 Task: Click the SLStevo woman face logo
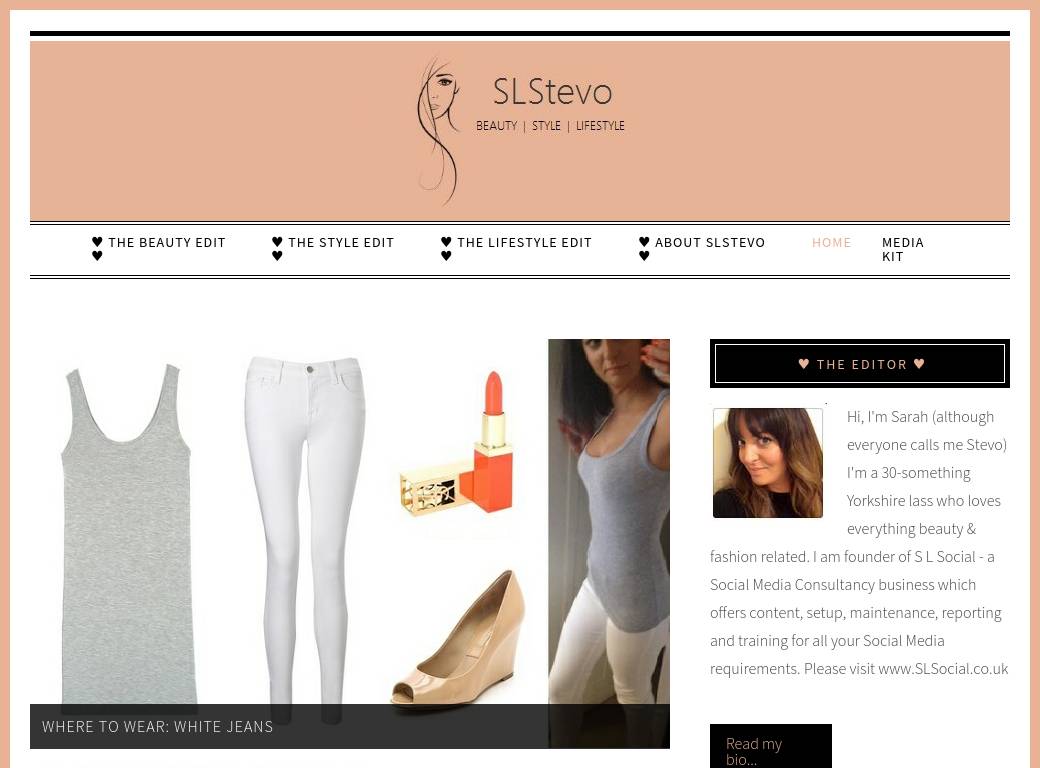439,131
